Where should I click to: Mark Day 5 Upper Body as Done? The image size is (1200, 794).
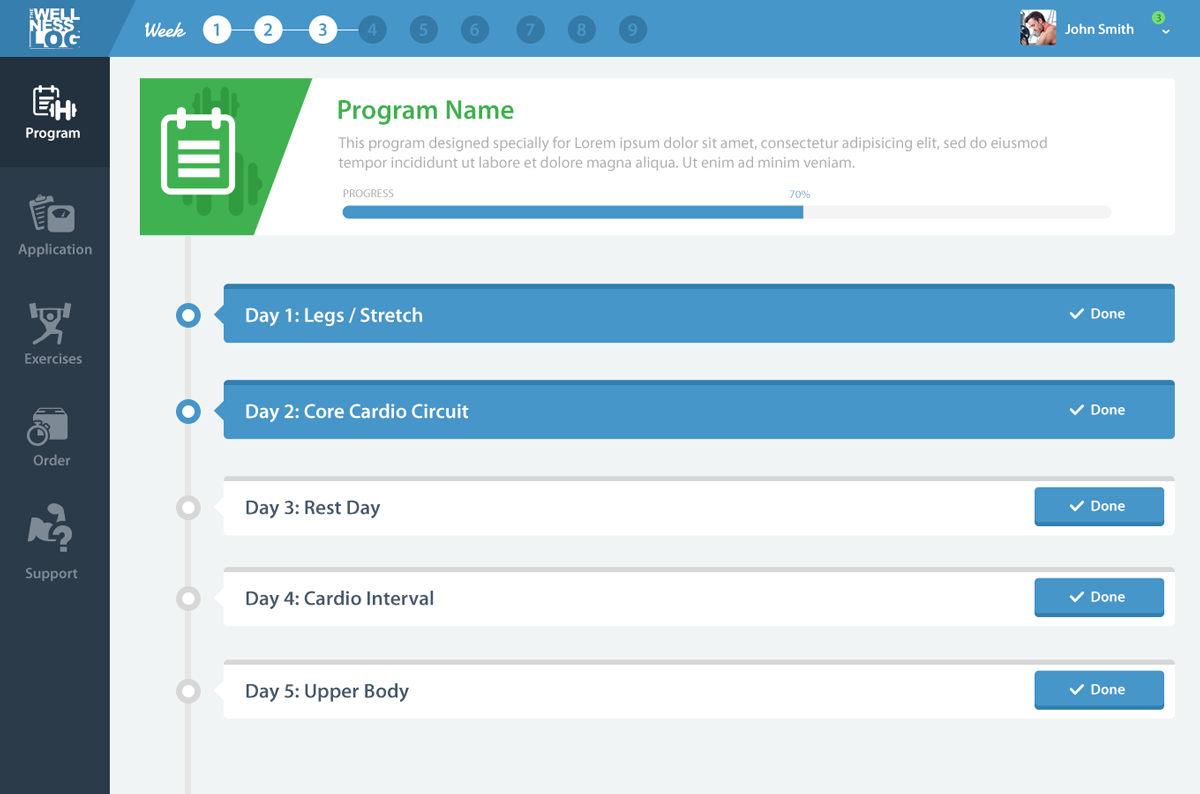click(1099, 689)
